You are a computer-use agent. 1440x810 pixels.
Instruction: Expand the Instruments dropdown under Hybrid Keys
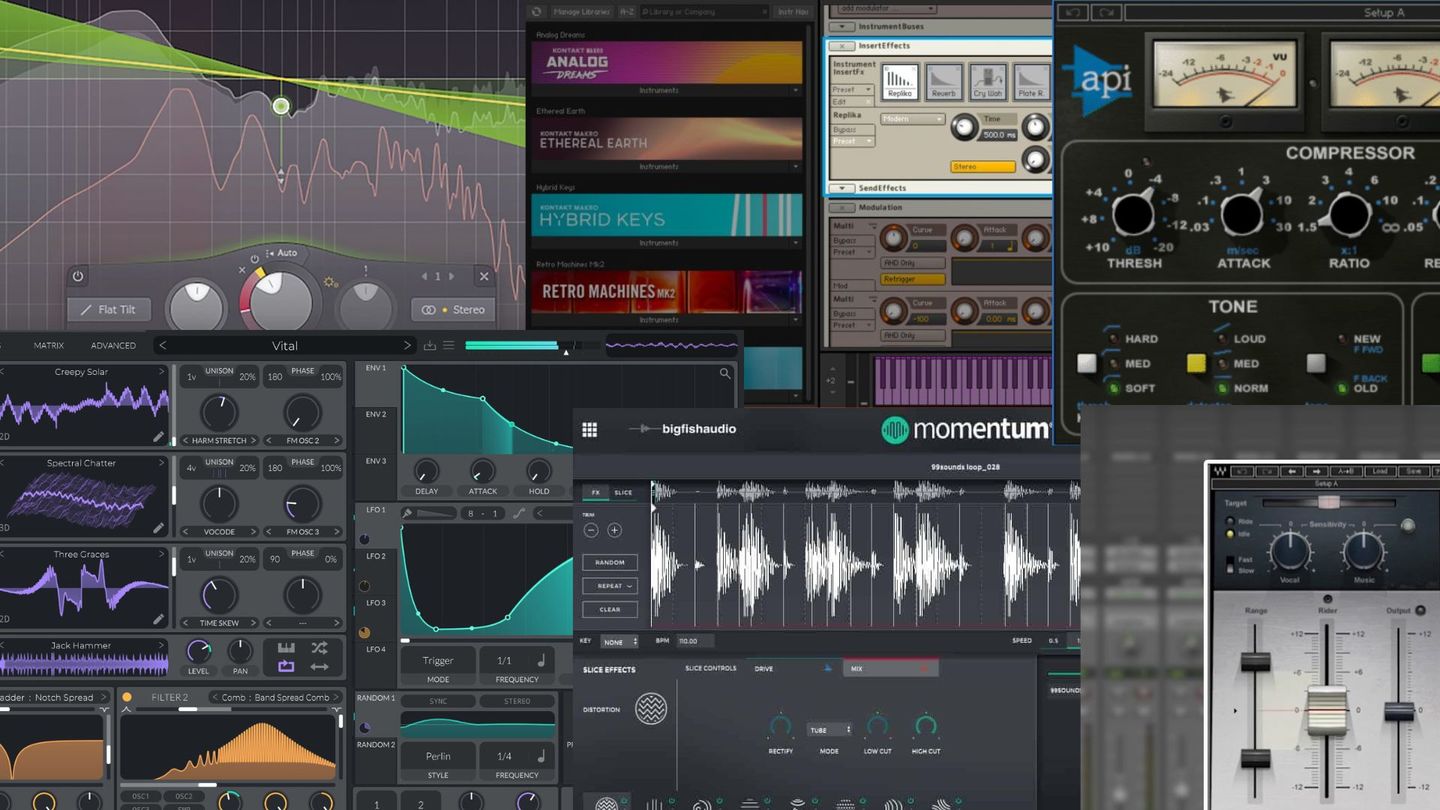[x=796, y=243]
